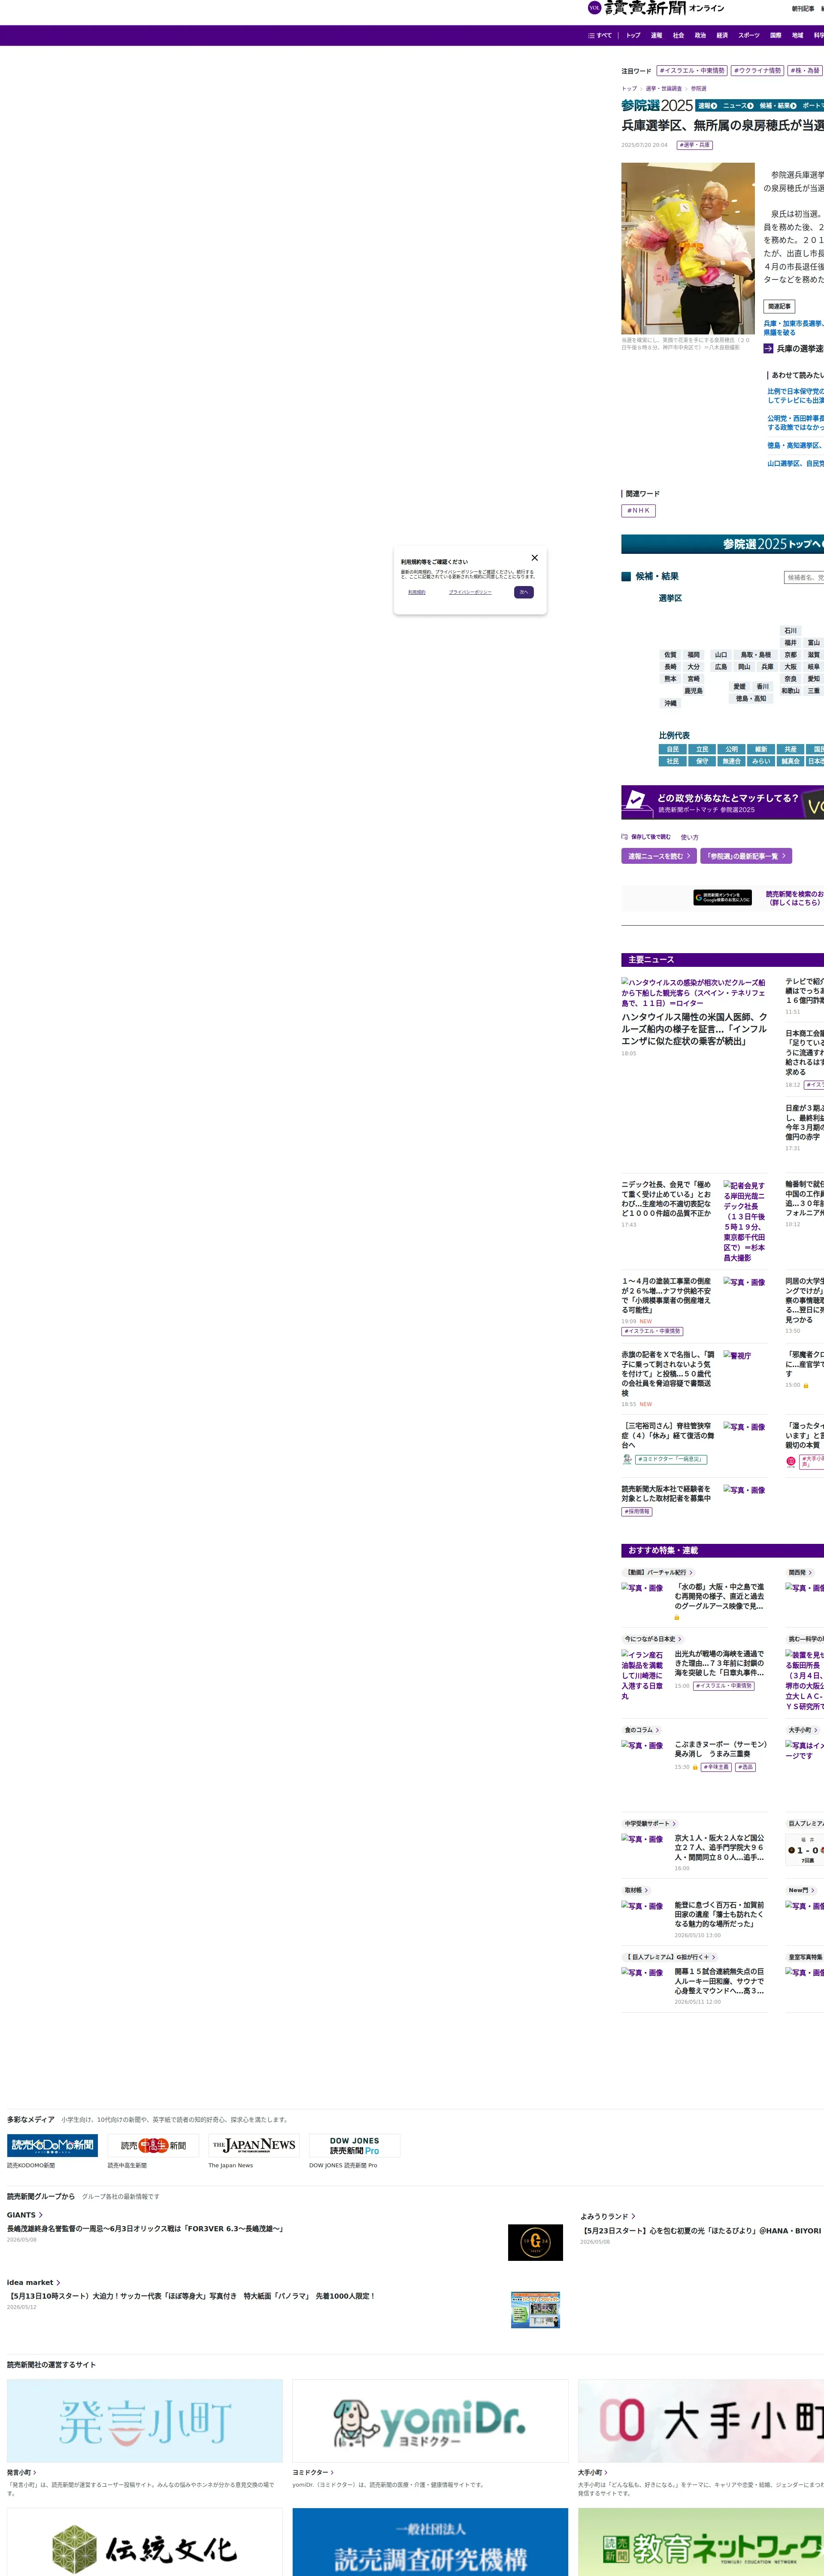Screen dimensions: 824x2576
Task: Select the #イスラエル・中東情勢 hot keyword tag
Action: (692, 71)
